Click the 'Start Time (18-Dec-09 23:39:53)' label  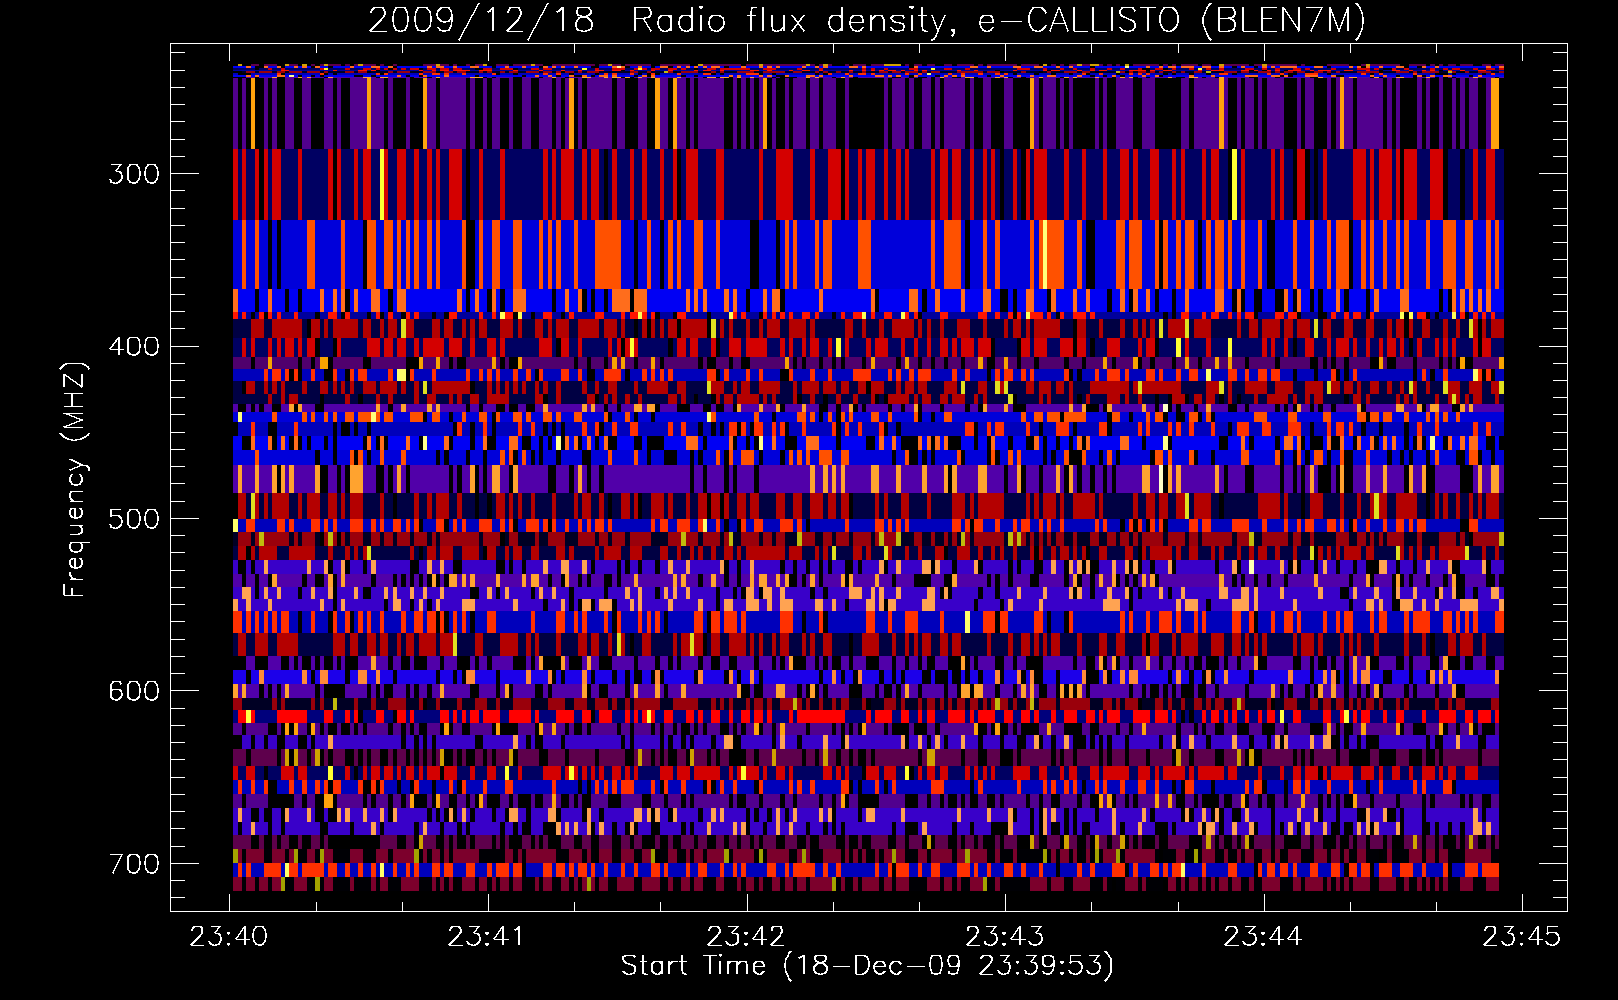click(x=867, y=966)
